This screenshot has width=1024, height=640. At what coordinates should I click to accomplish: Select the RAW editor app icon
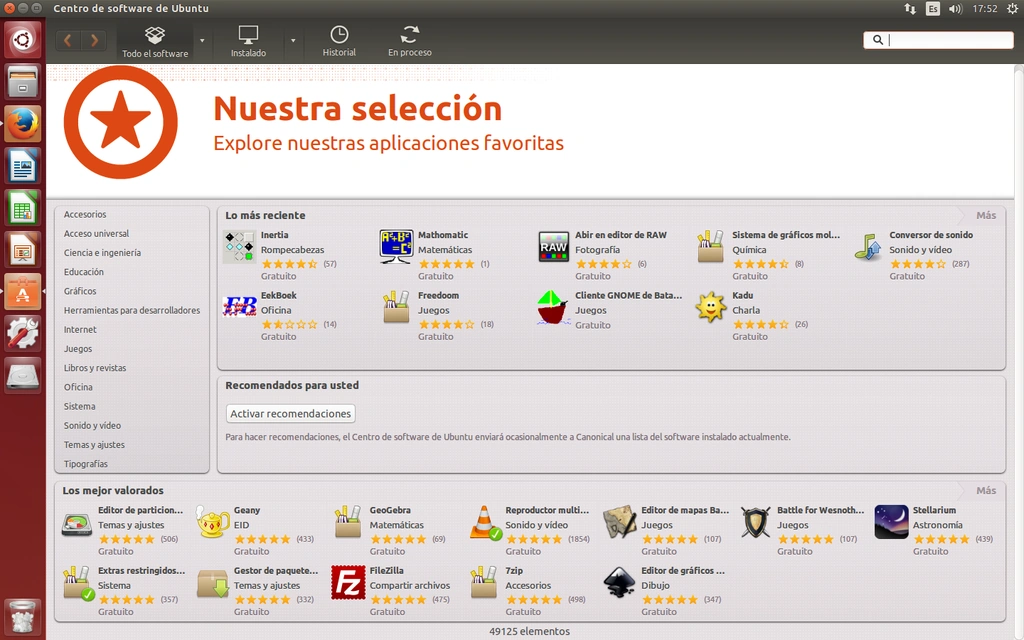553,247
